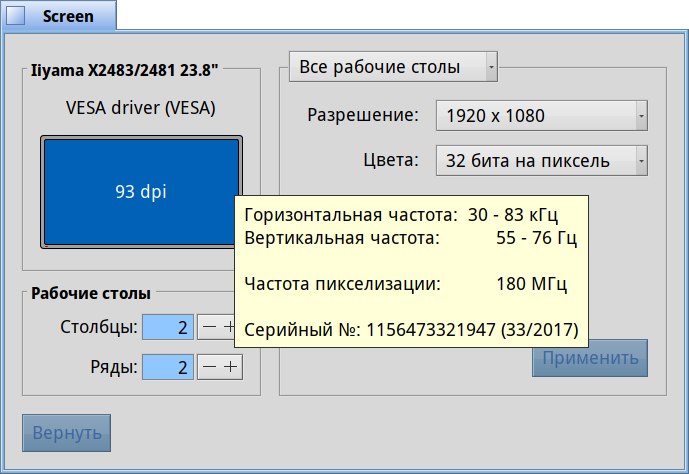The width and height of the screenshot is (689, 474).
Task: Click the Разрешение: label
Action: 363,115
